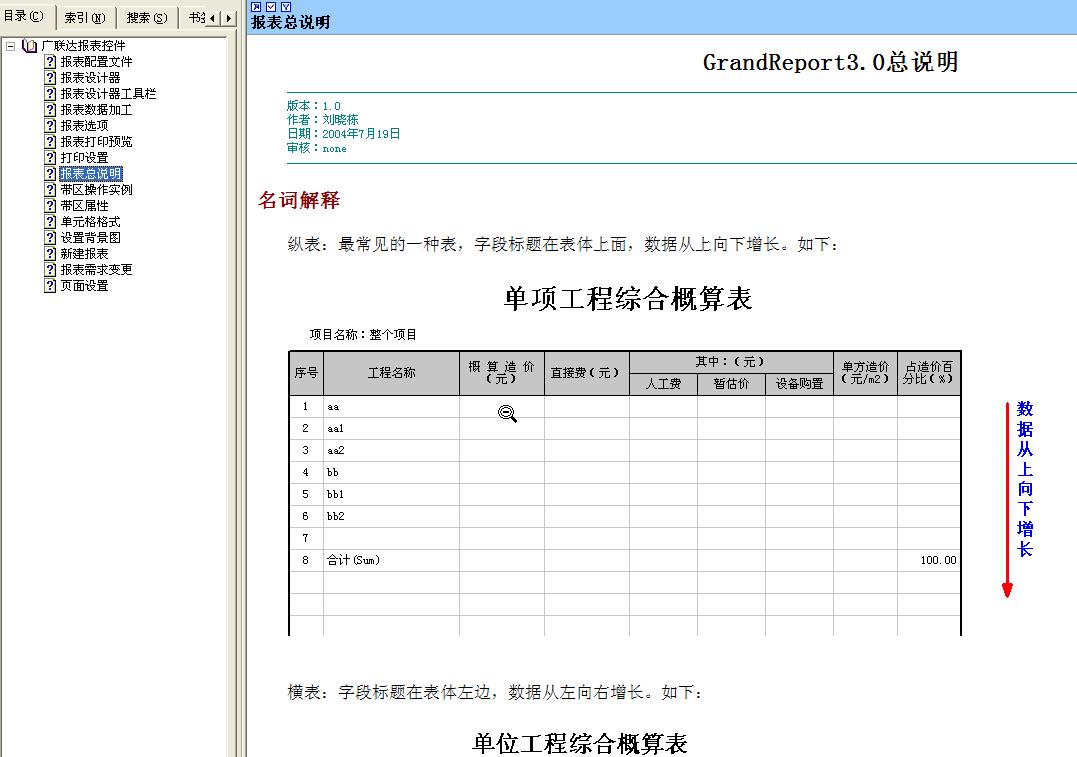
Task: Click the help page icon beside 带区属性
Action: coord(50,205)
